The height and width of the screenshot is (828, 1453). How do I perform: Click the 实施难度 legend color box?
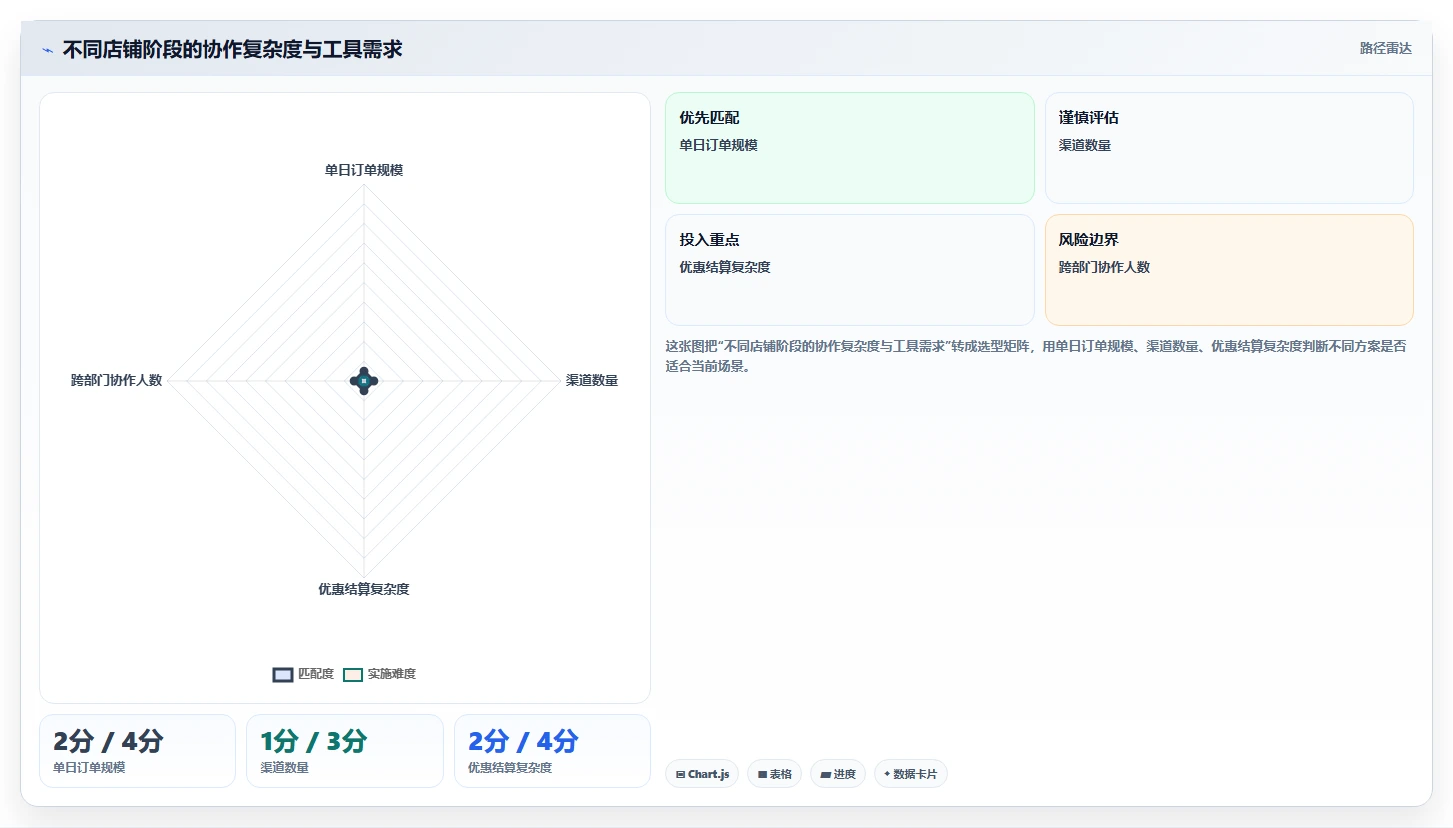[353, 675]
